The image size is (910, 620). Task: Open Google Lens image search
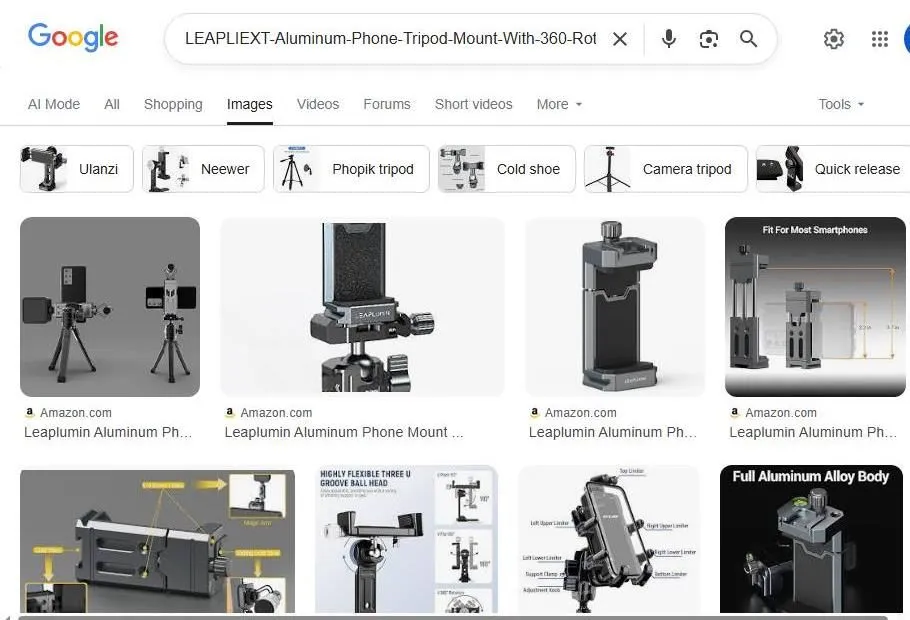(709, 39)
